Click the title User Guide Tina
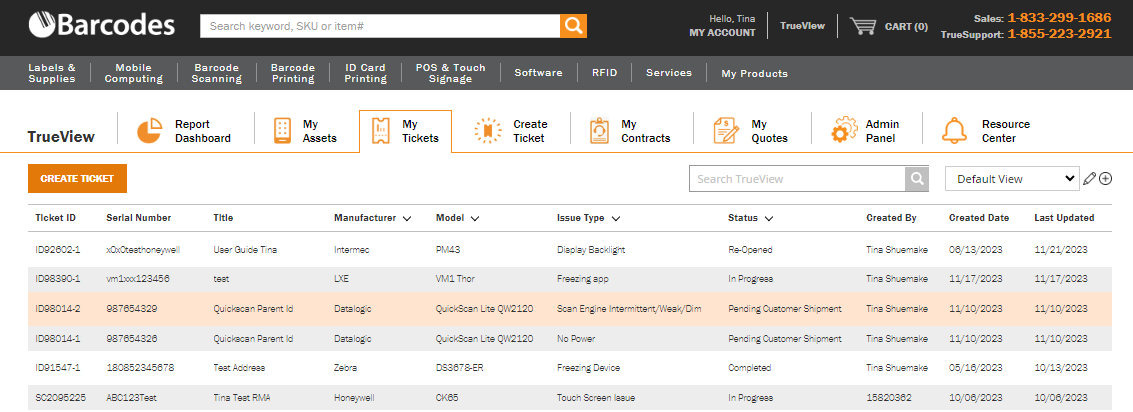This screenshot has height=412, width=1133. pyautogui.click(x=245, y=249)
